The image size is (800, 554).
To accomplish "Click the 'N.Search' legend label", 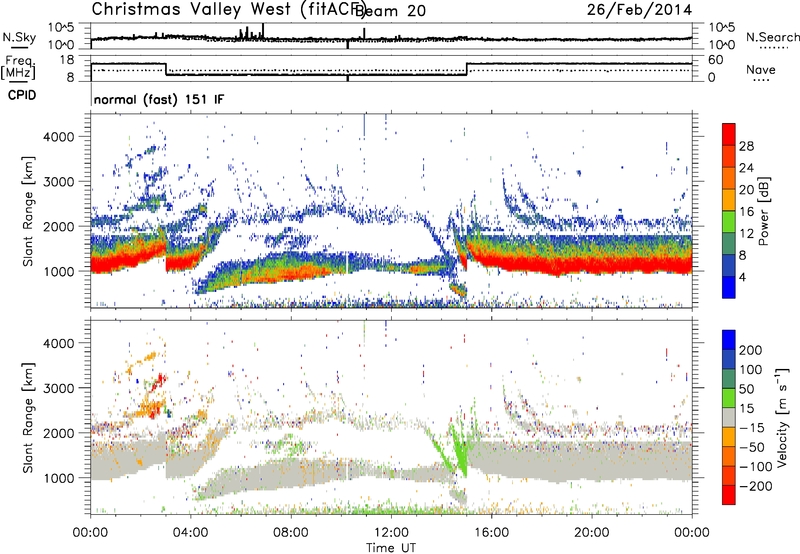I will pos(772,37).
